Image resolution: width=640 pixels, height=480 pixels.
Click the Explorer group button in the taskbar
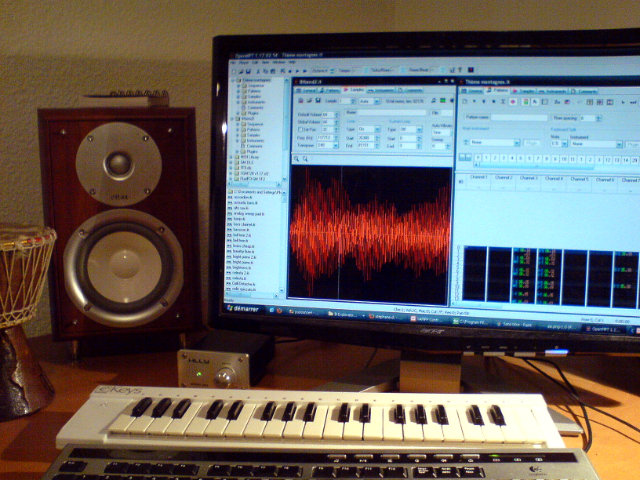pos(343,314)
